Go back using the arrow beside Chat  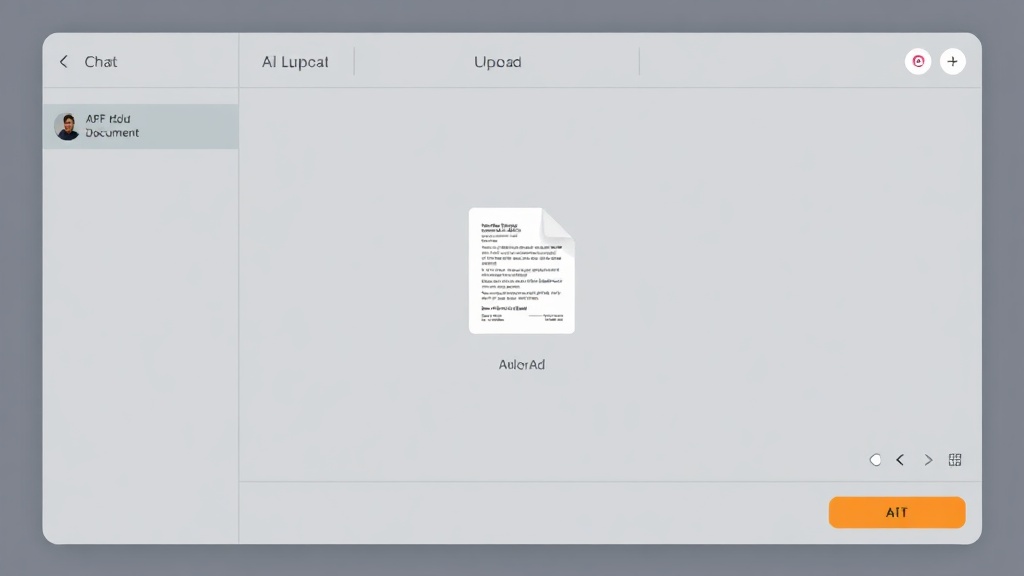pos(63,61)
